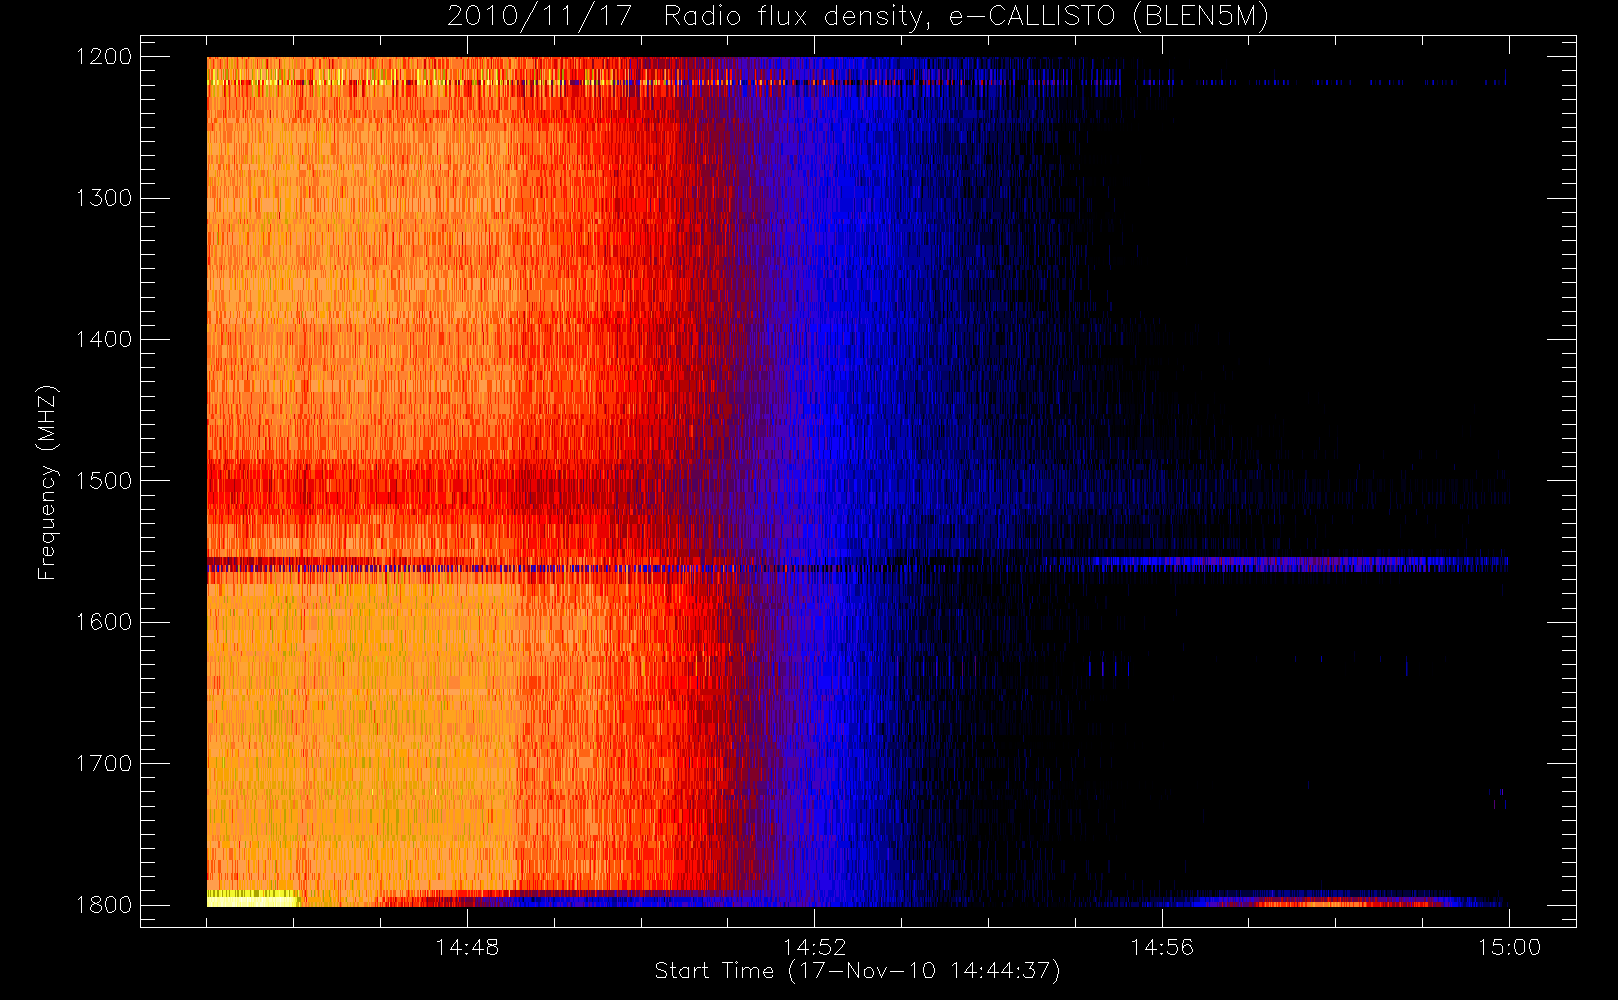1618x1000 pixels.
Task: Click the bright yellow patch at 1800 MHz start
Action: tap(252, 898)
